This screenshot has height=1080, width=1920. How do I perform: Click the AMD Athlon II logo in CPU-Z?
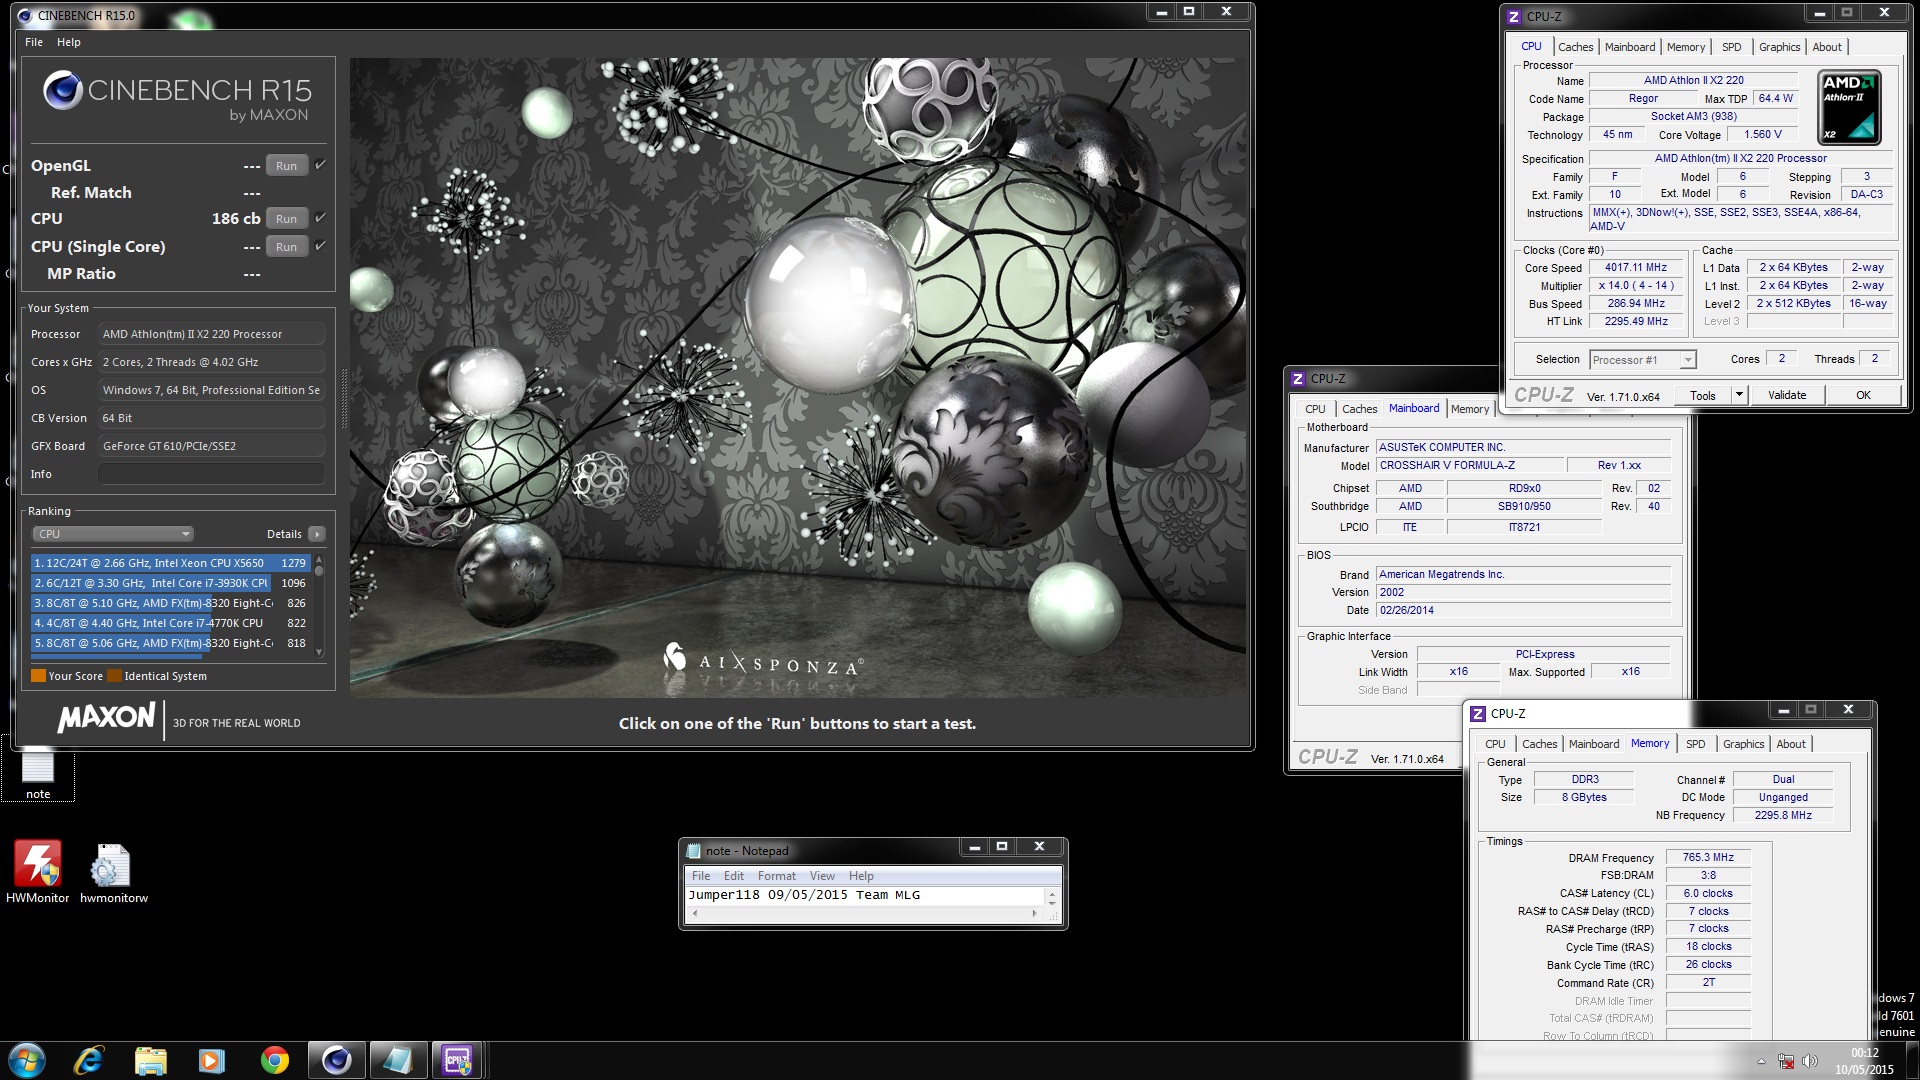[x=1849, y=107]
